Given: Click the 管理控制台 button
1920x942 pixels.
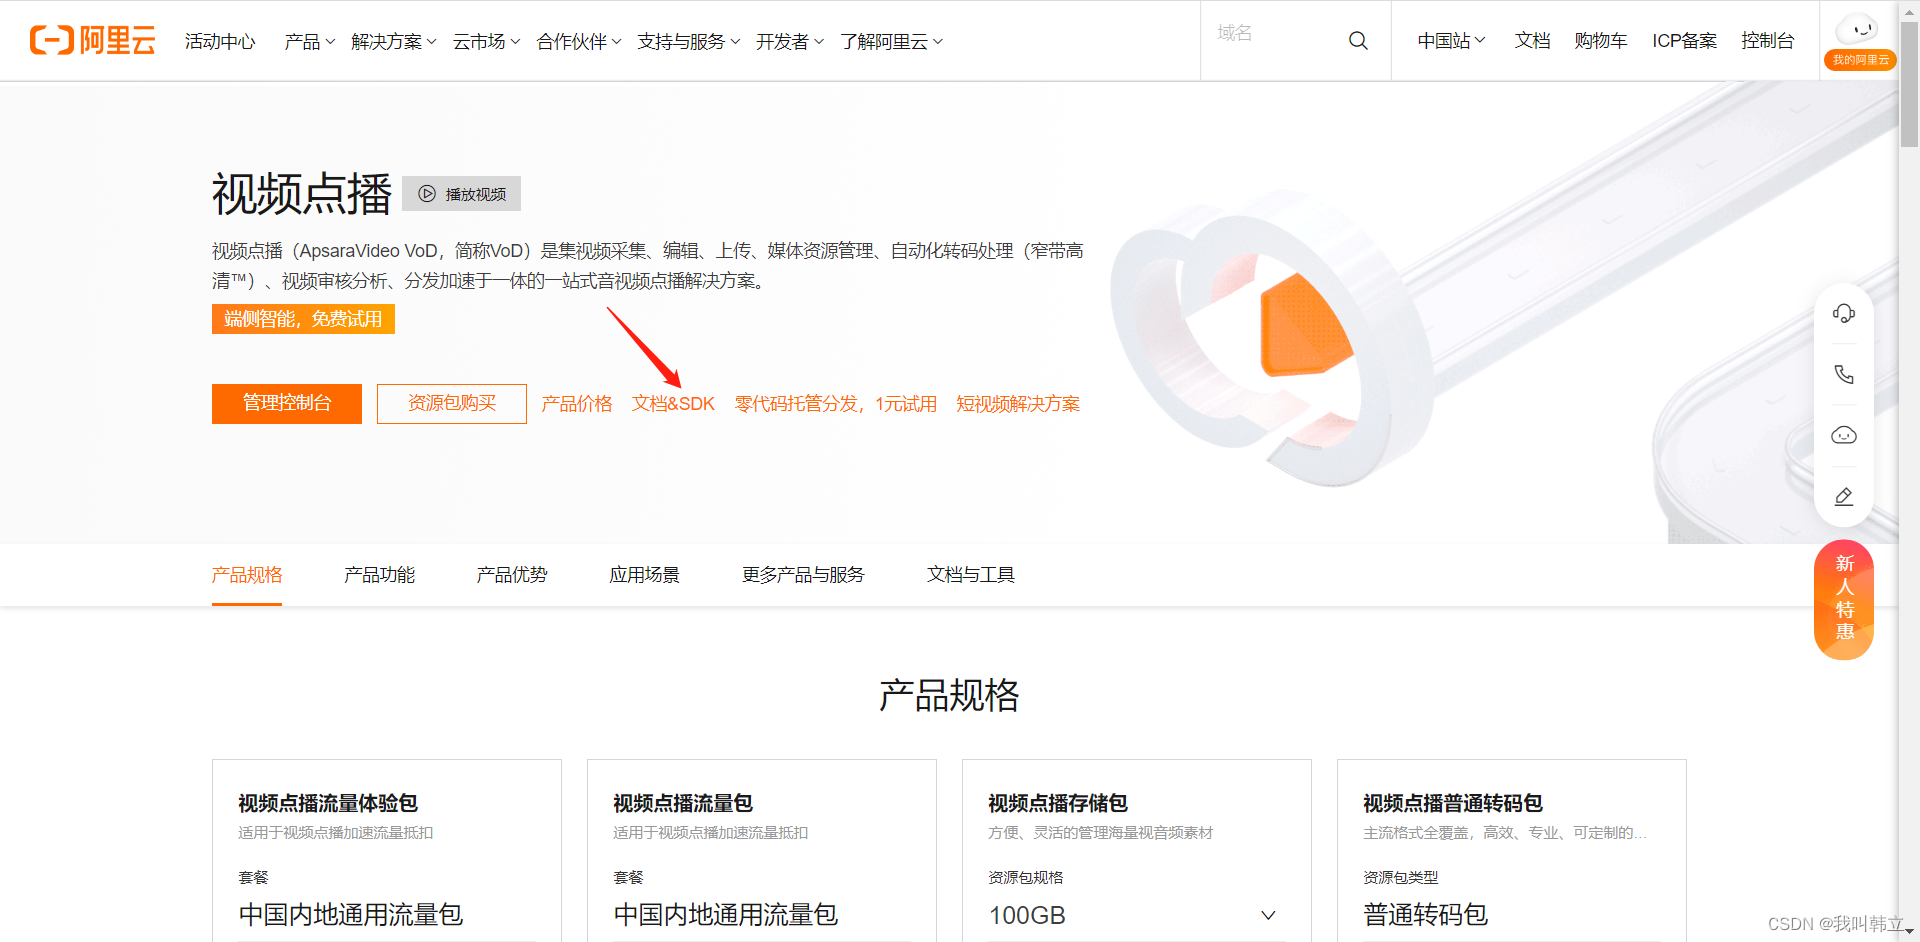Looking at the screenshot, I should (x=287, y=404).
